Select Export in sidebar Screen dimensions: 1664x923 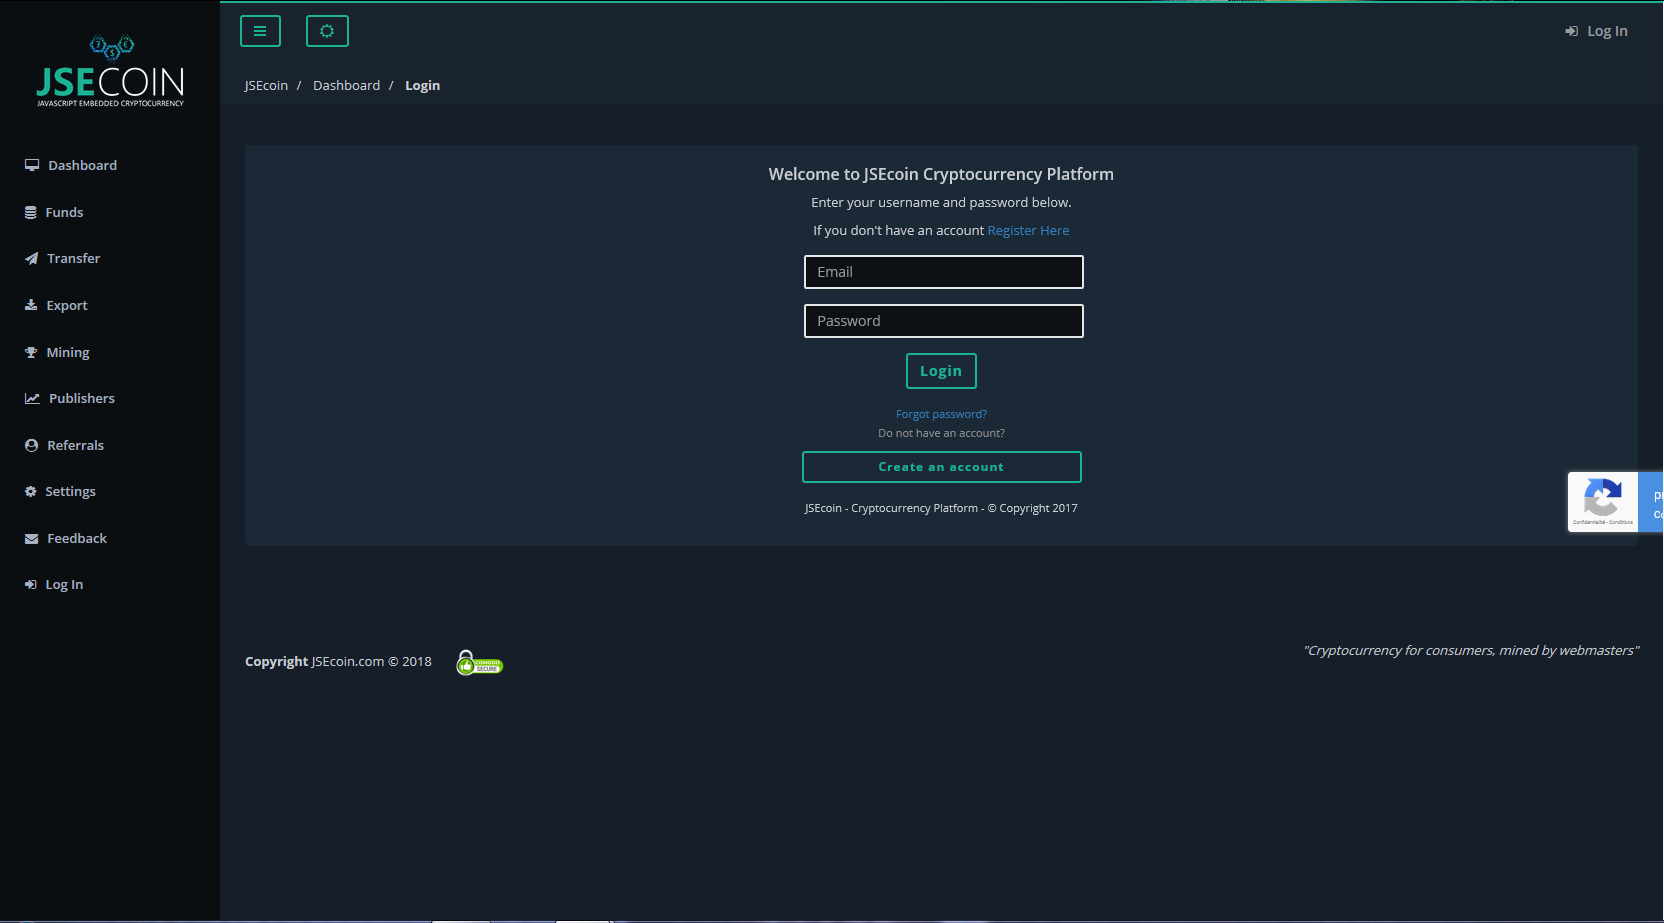pos(67,305)
